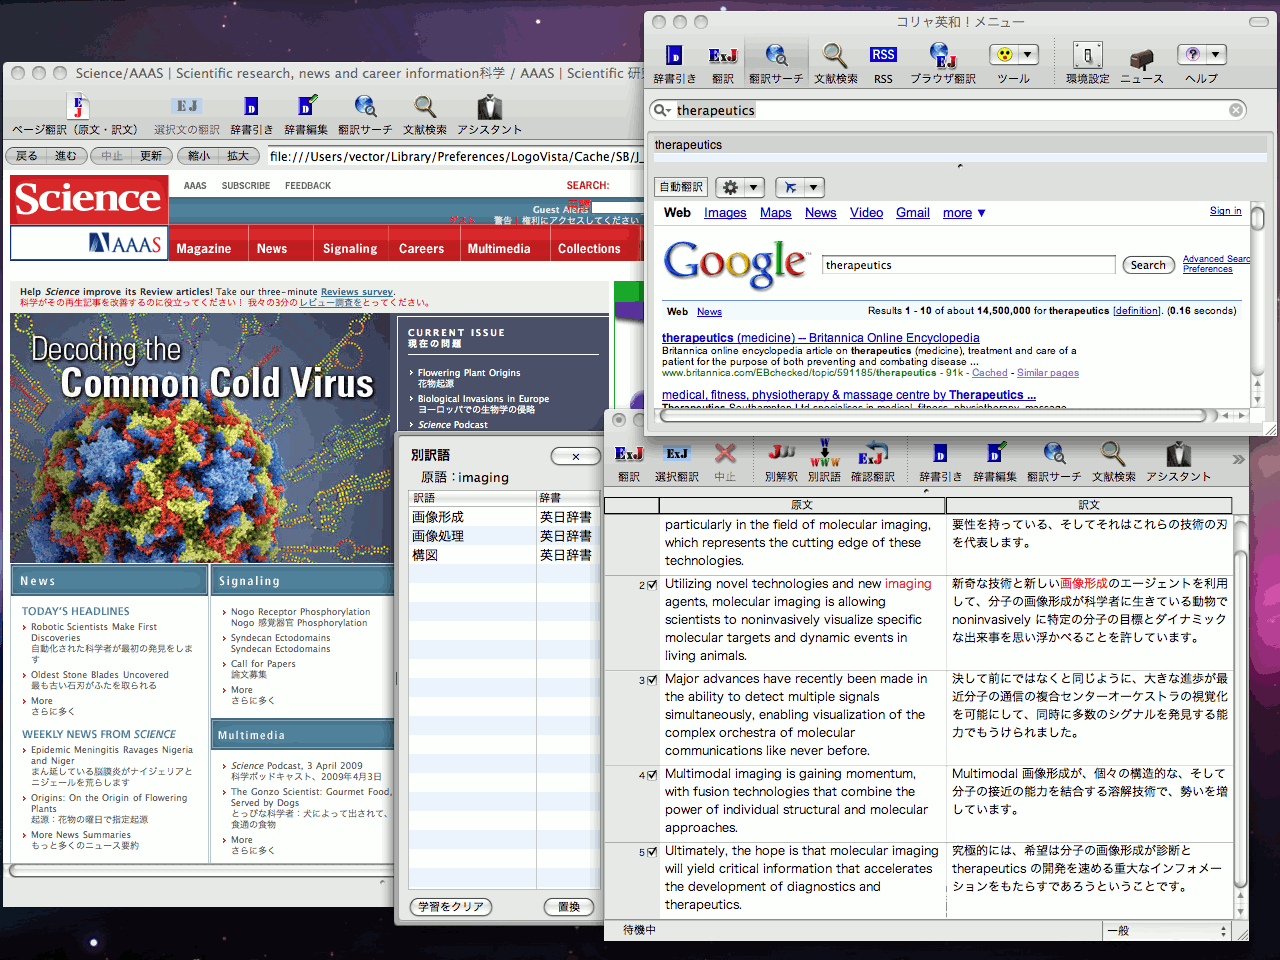The image size is (1280, 960).
Task: Open the News tab on Science navigation bar
Action: pos(272,249)
